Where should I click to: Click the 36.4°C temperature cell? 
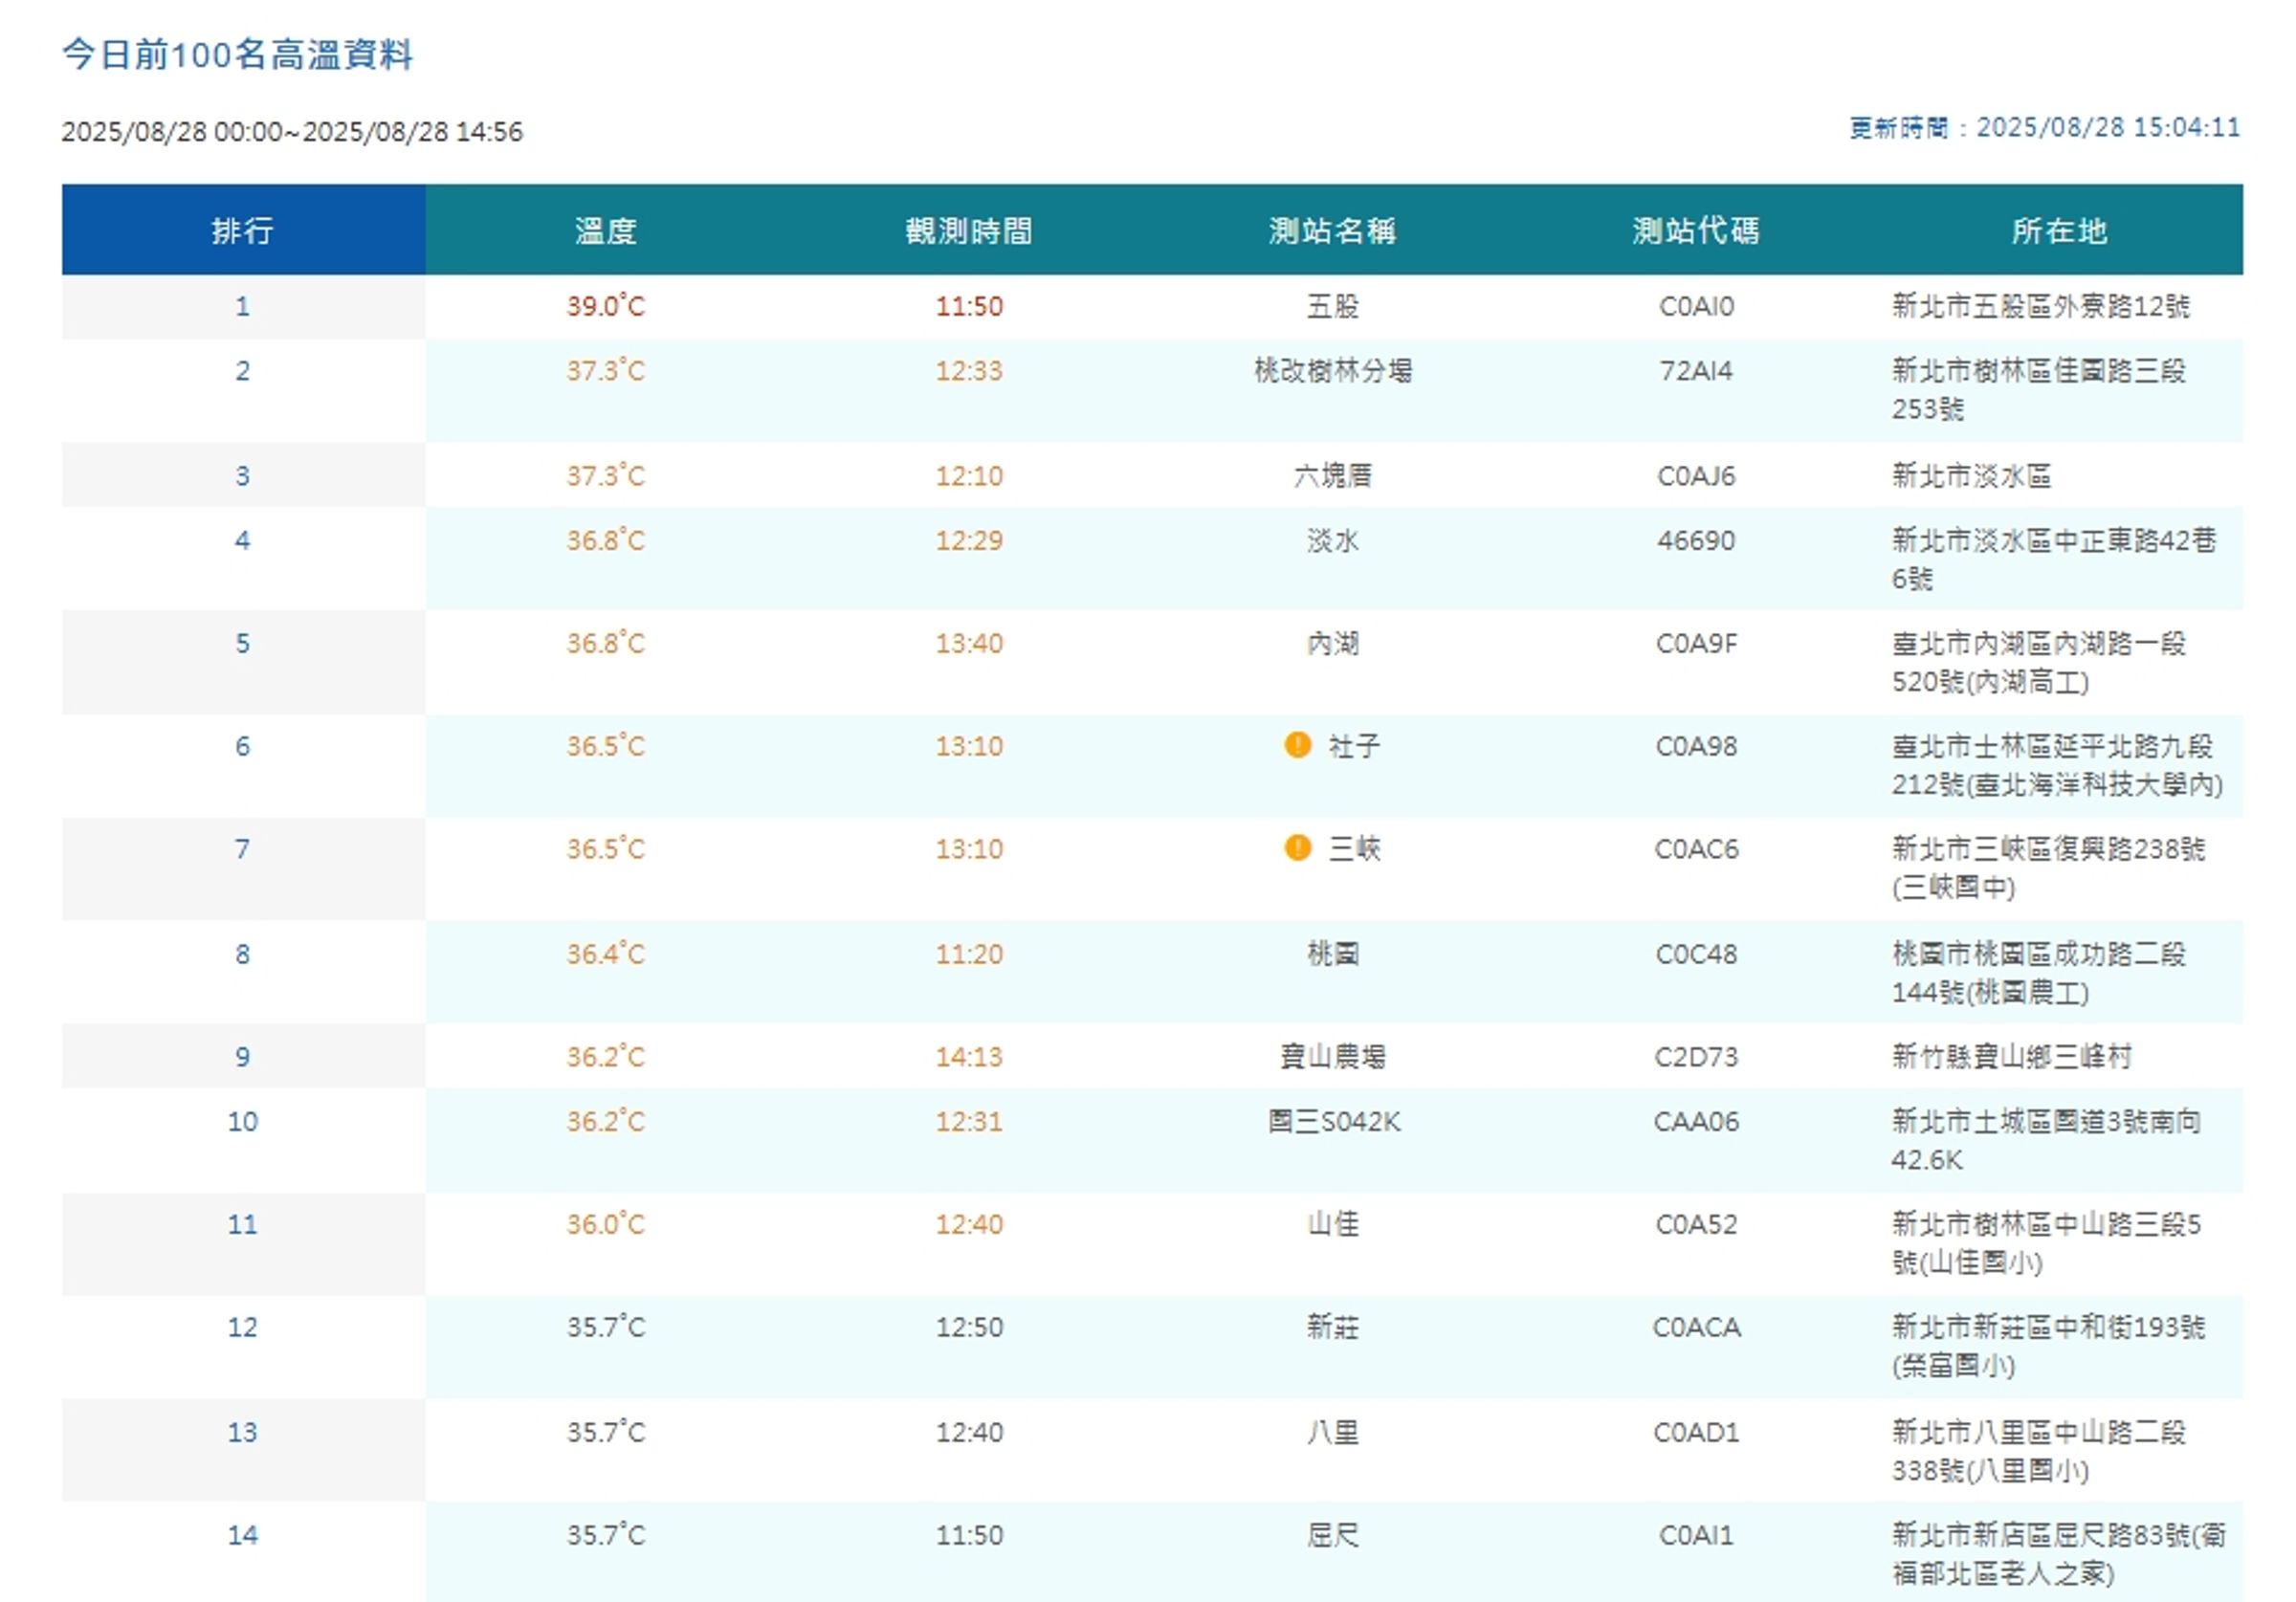pyautogui.click(x=606, y=954)
